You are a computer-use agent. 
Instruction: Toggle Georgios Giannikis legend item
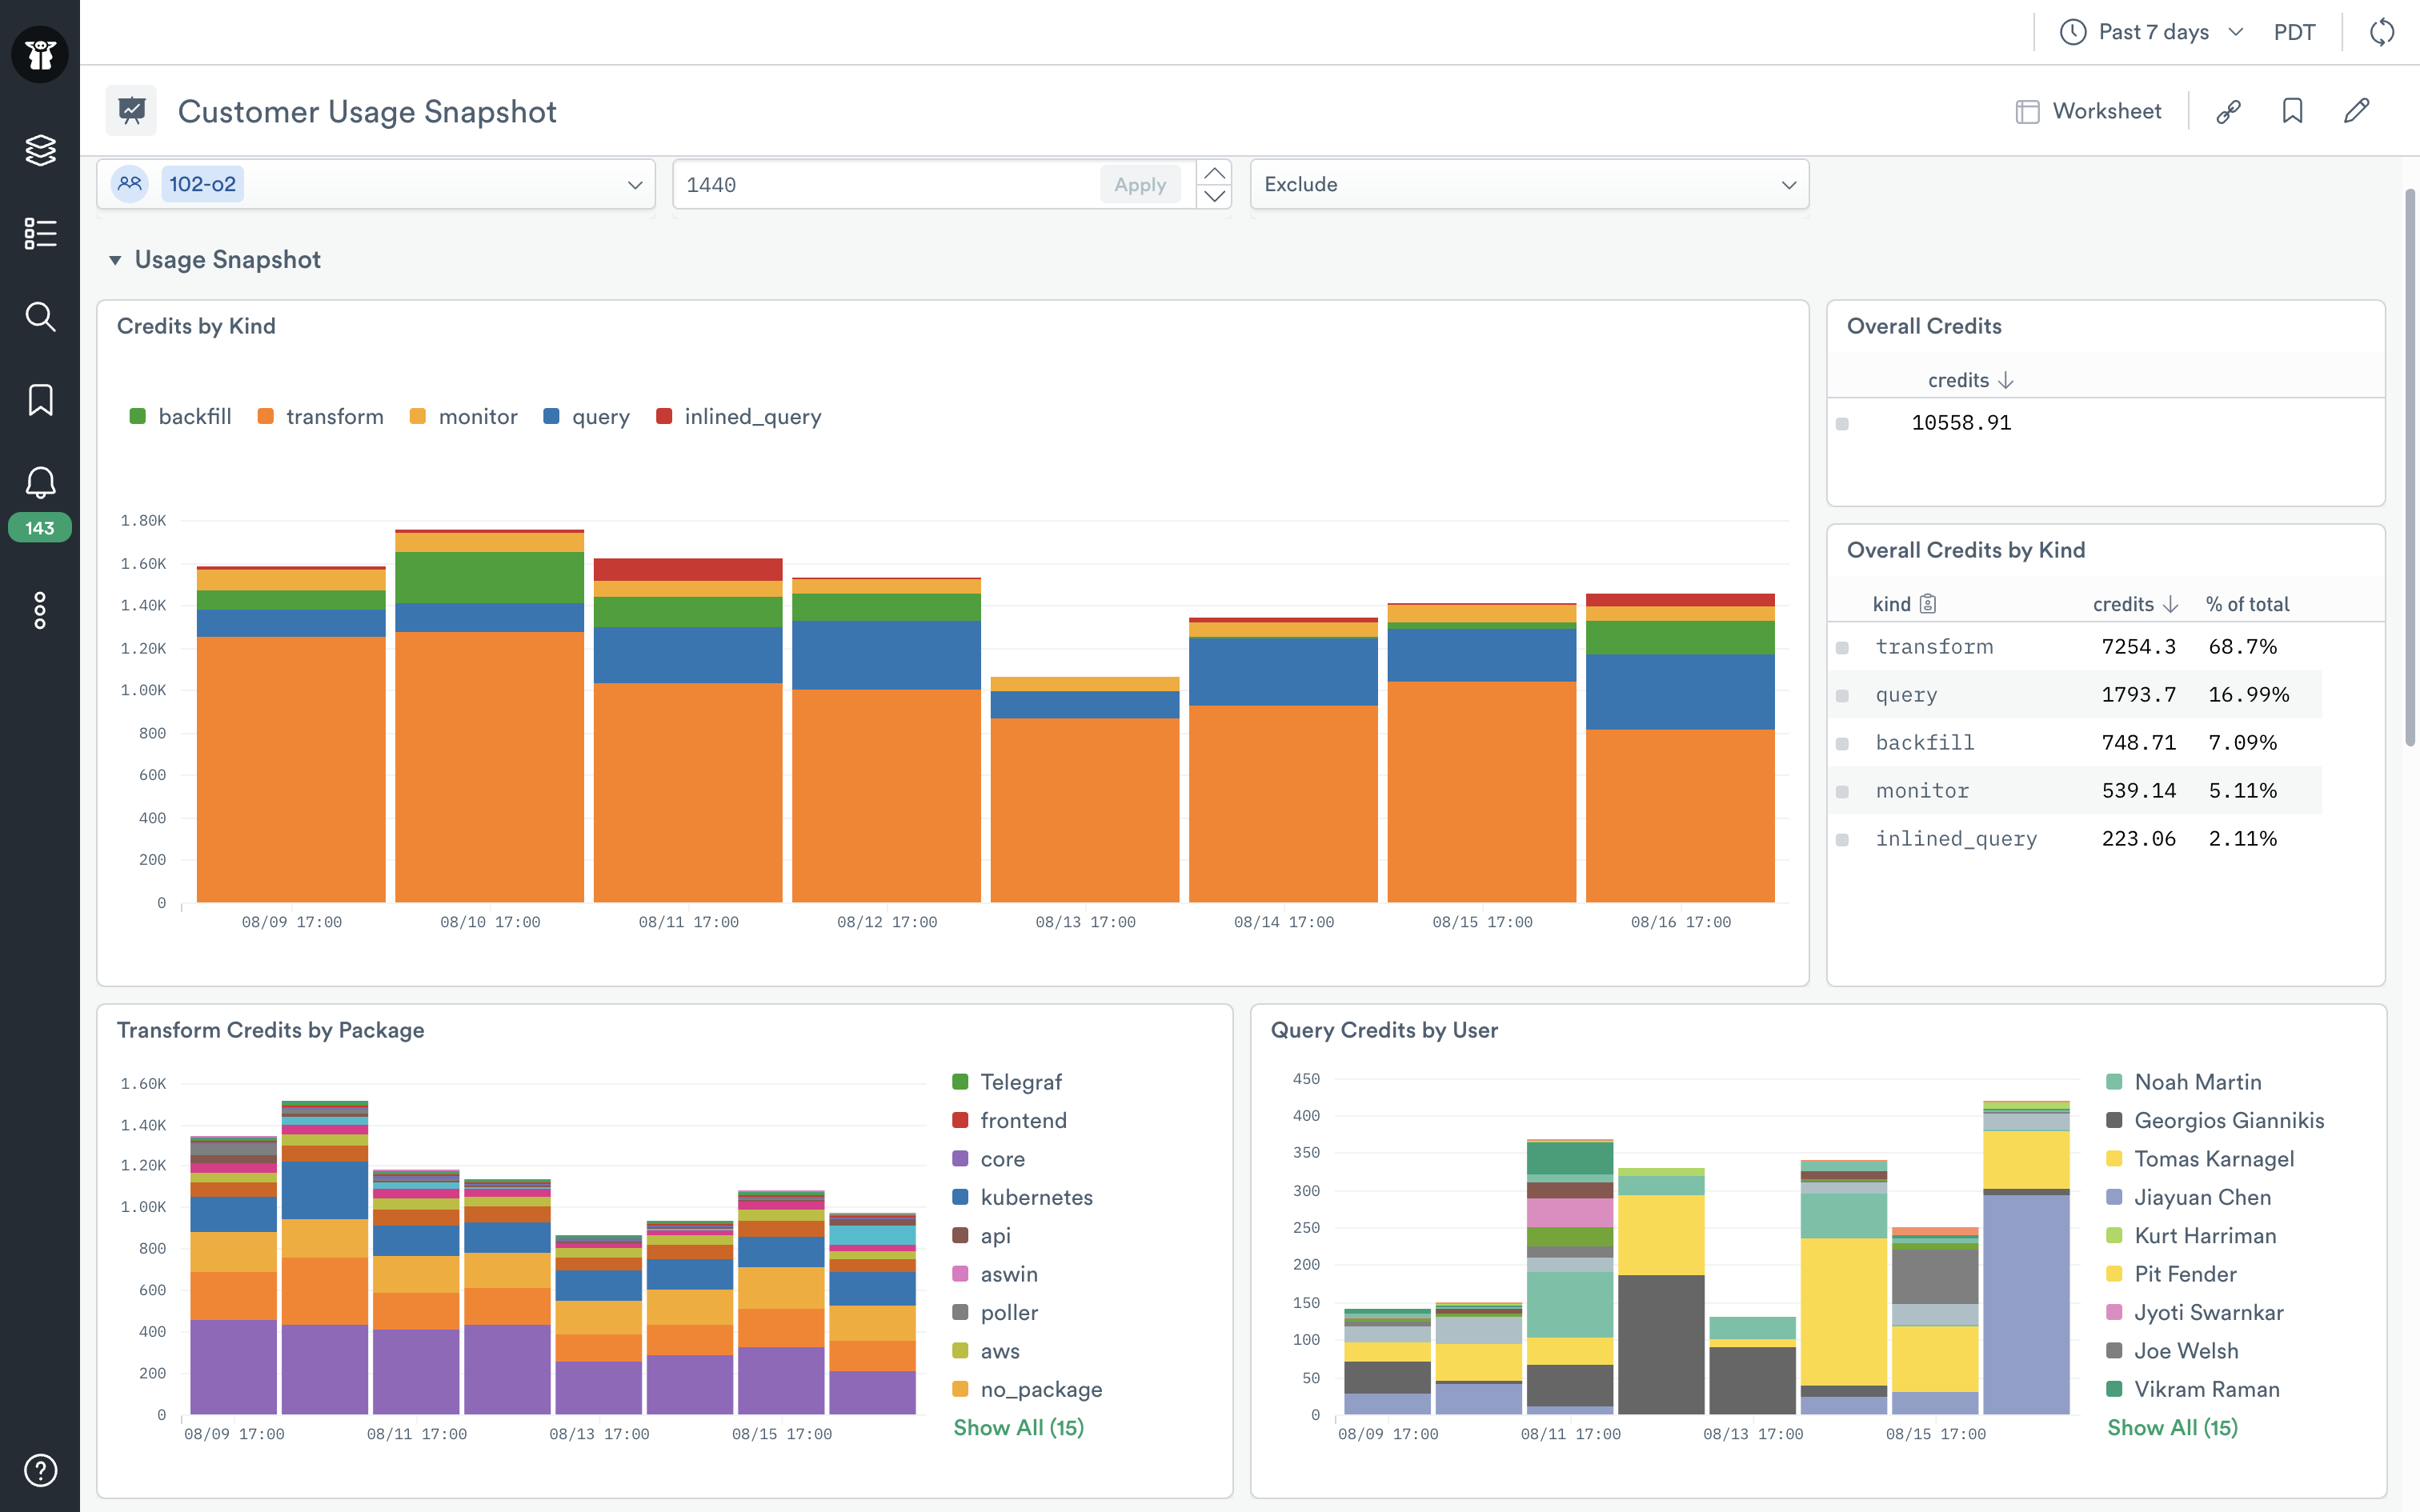[x=2215, y=1120]
